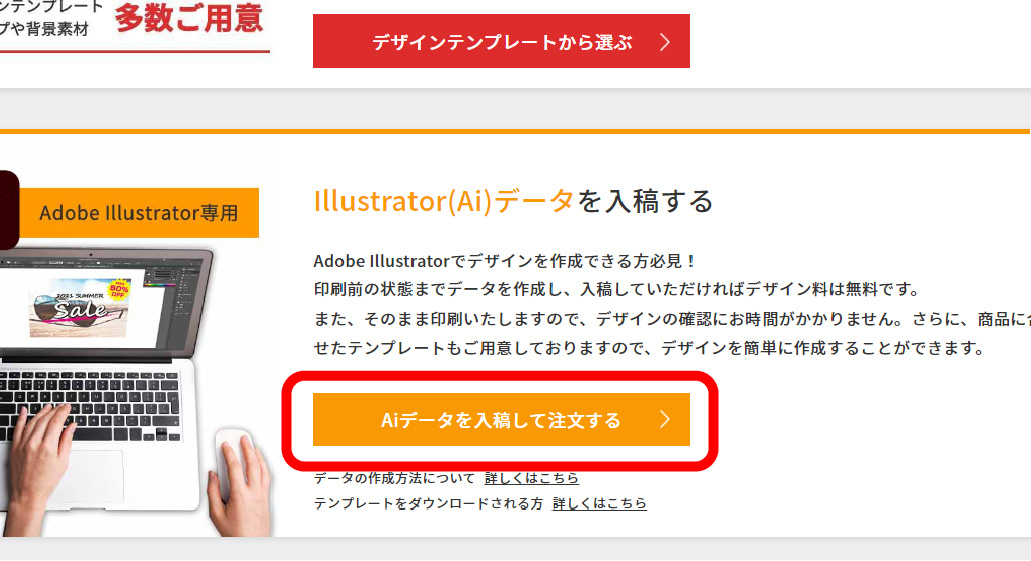Click the text Adobe Illustratorでデザインを作成できる方必見!
The height and width of the screenshot is (561, 1031).
pyautogui.click(x=504, y=261)
